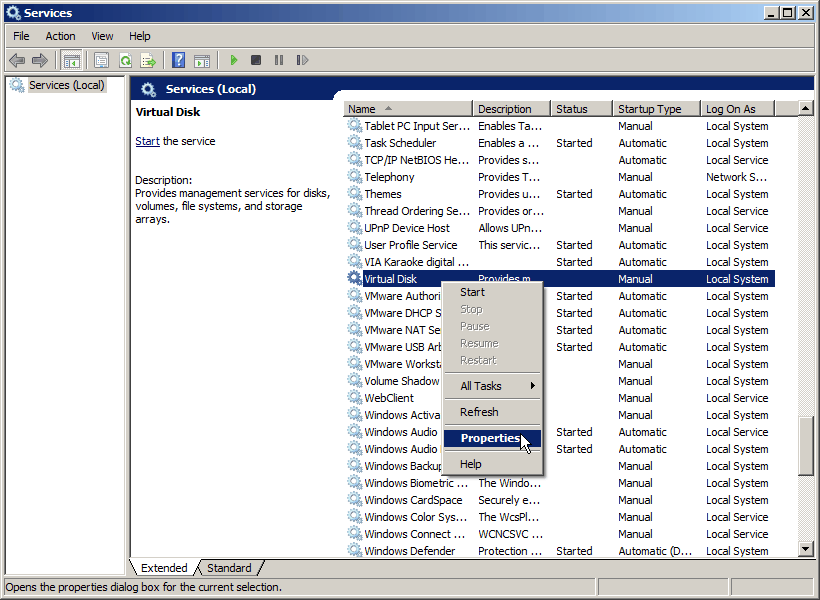The width and height of the screenshot is (820, 600).
Task: Select Properties in the context menu
Action: (x=490, y=438)
